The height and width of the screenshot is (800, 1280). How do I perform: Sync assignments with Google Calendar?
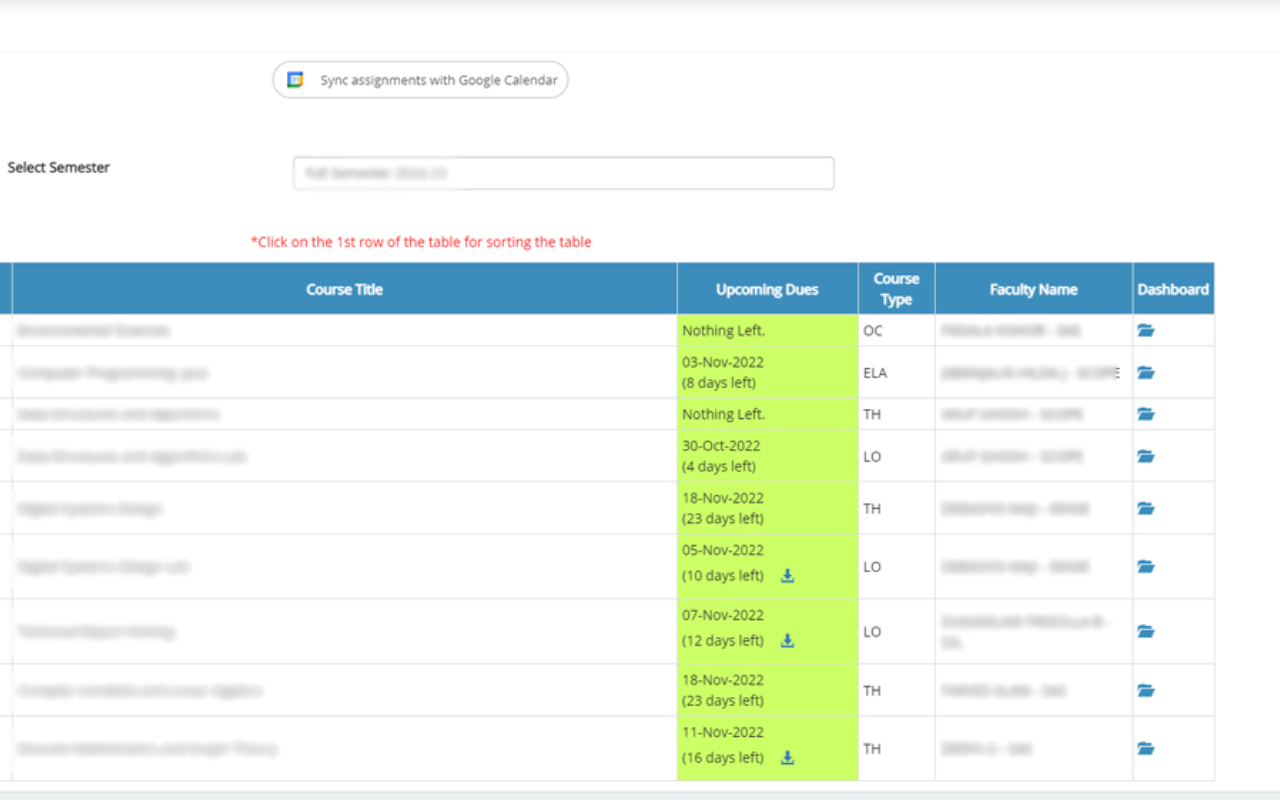(421, 80)
